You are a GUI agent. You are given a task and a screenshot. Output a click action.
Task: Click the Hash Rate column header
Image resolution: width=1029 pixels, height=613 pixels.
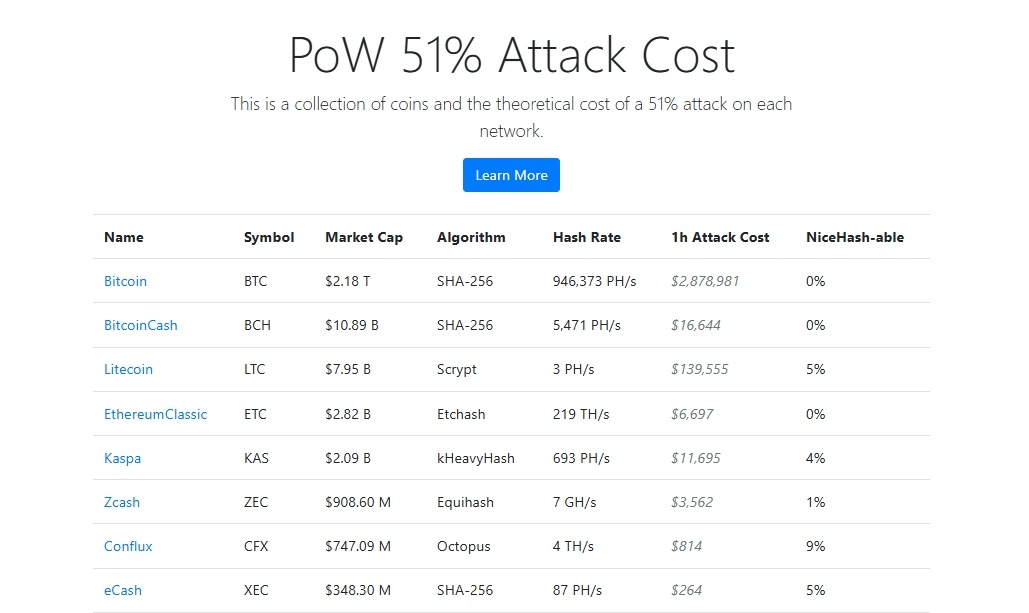586,237
